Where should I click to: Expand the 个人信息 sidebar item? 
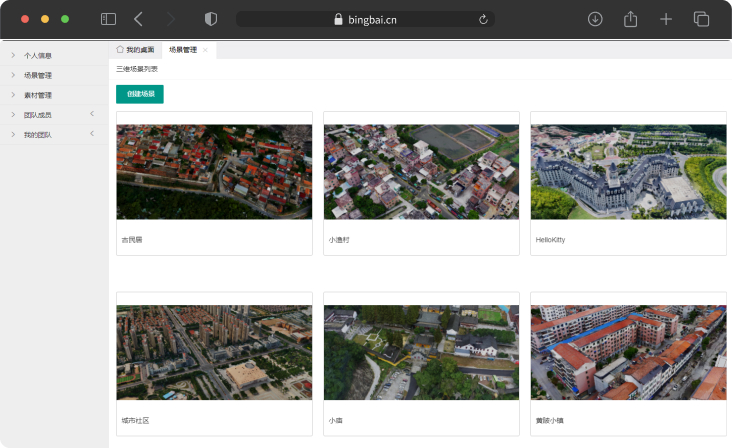click(38, 56)
